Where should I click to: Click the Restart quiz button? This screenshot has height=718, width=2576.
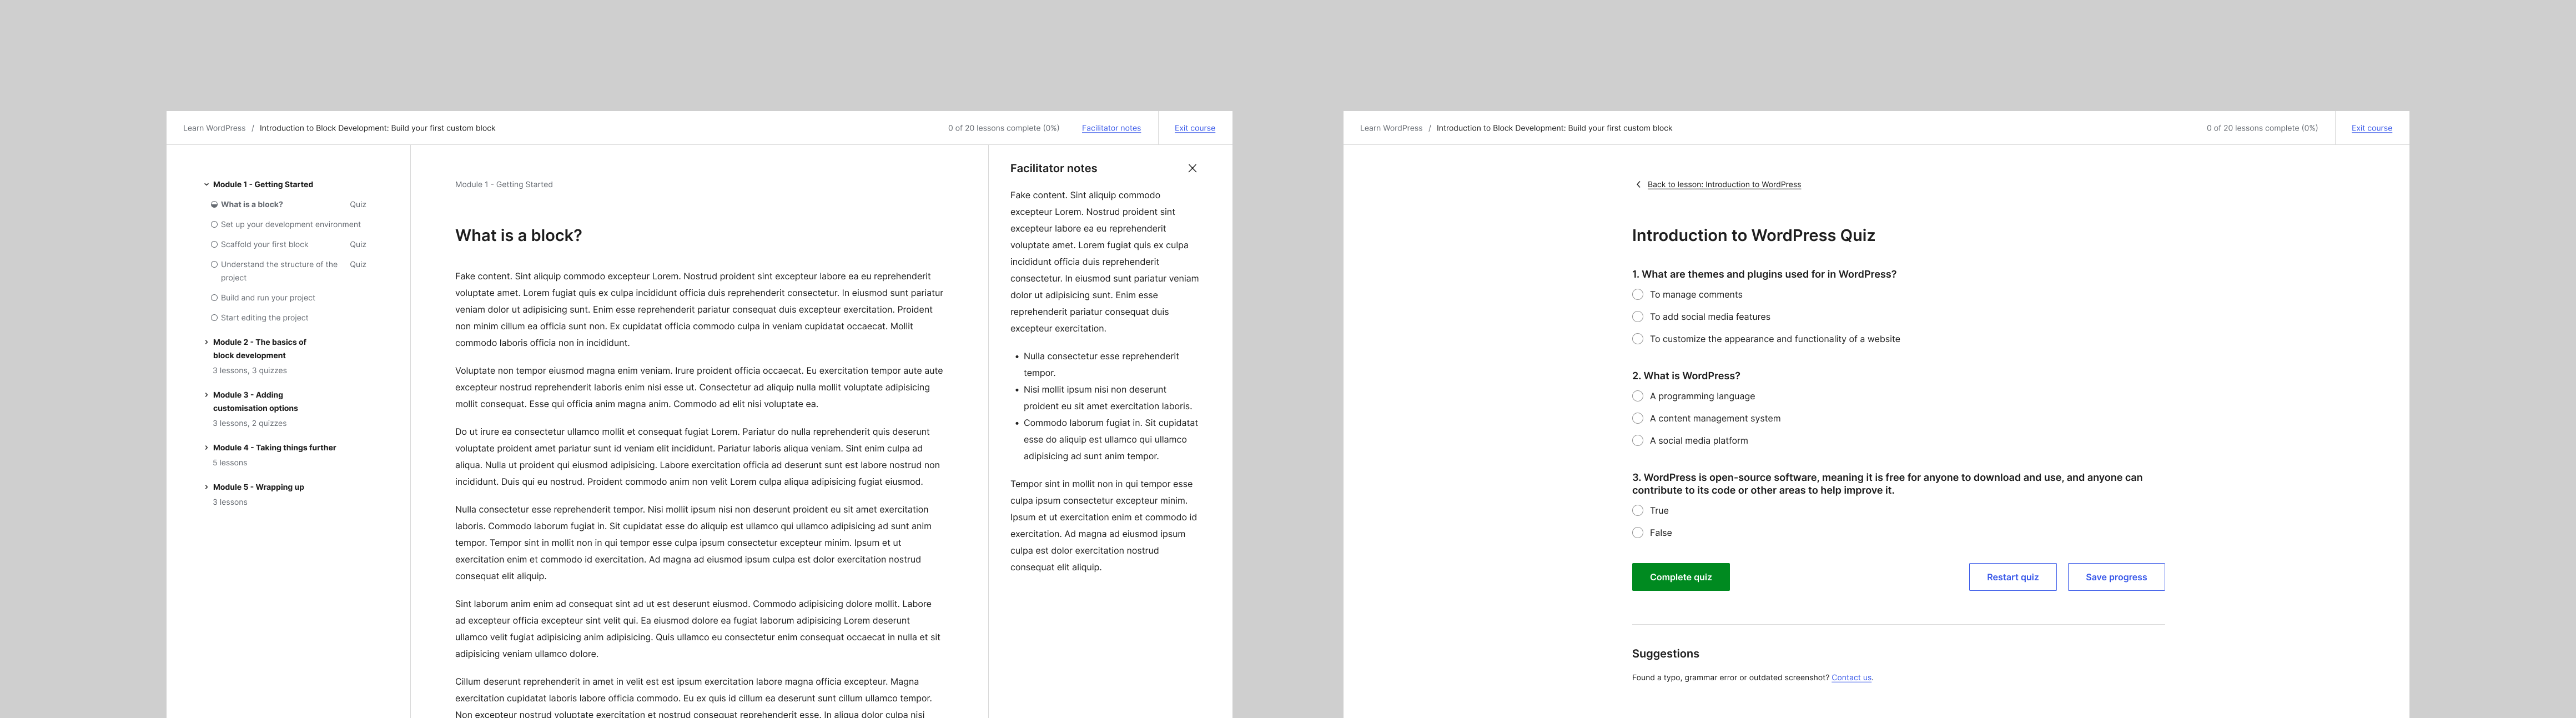[2012, 577]
